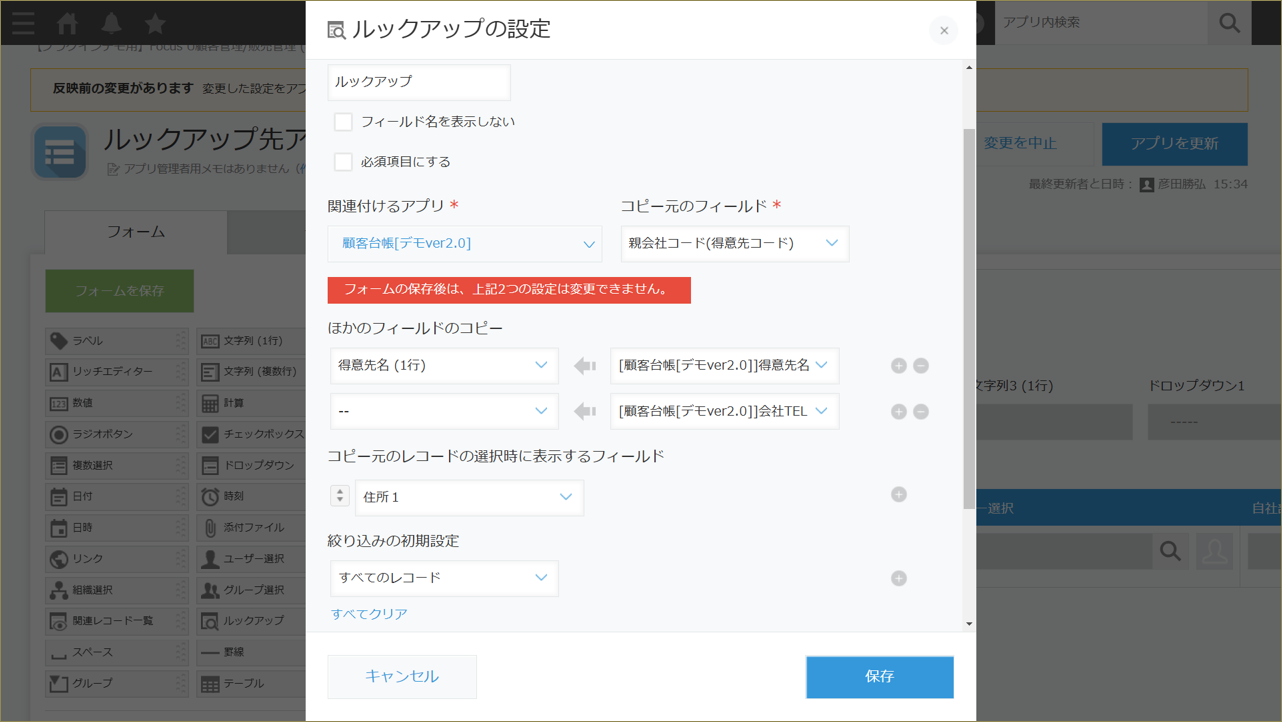Screen dimensions: 1282x722
Task: Click the アプリを更新 button
Action: [x=1175, y=144]
